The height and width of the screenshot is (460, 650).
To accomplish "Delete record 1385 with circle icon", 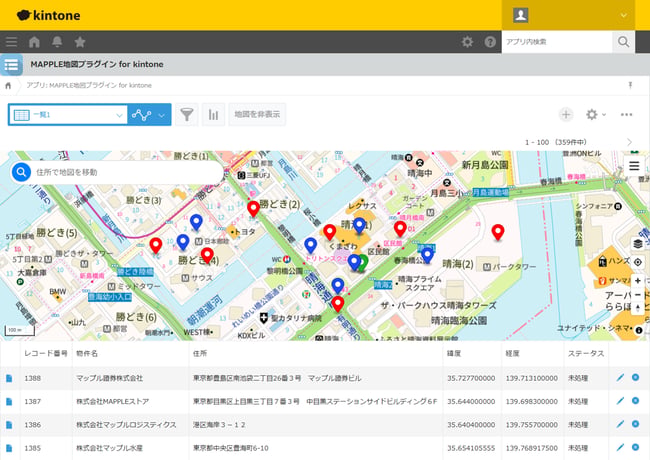I will (635, 447).
